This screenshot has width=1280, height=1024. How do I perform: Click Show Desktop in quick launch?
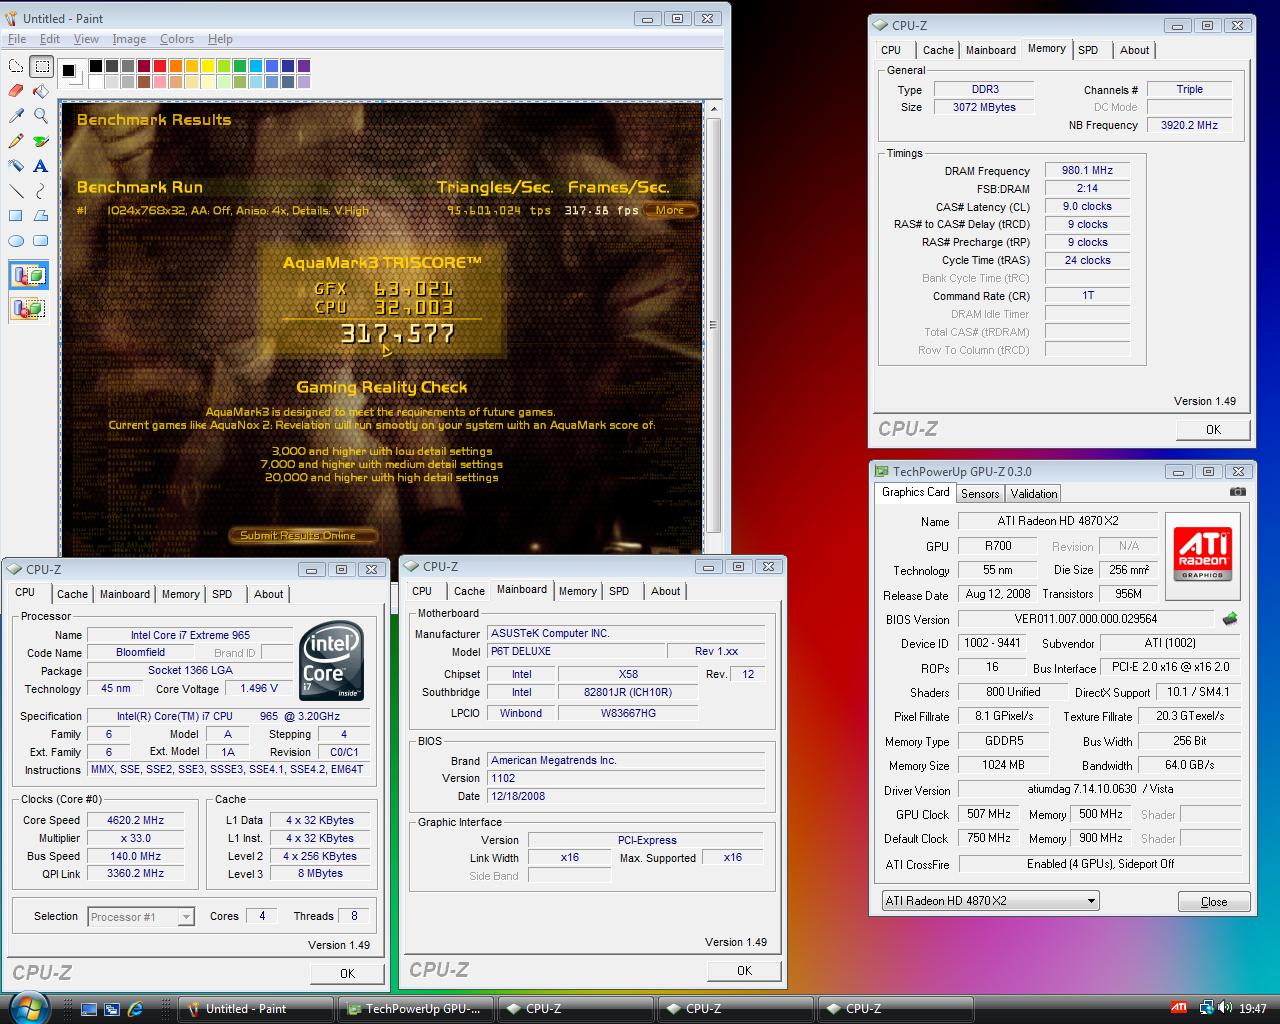pos(89,1009)
